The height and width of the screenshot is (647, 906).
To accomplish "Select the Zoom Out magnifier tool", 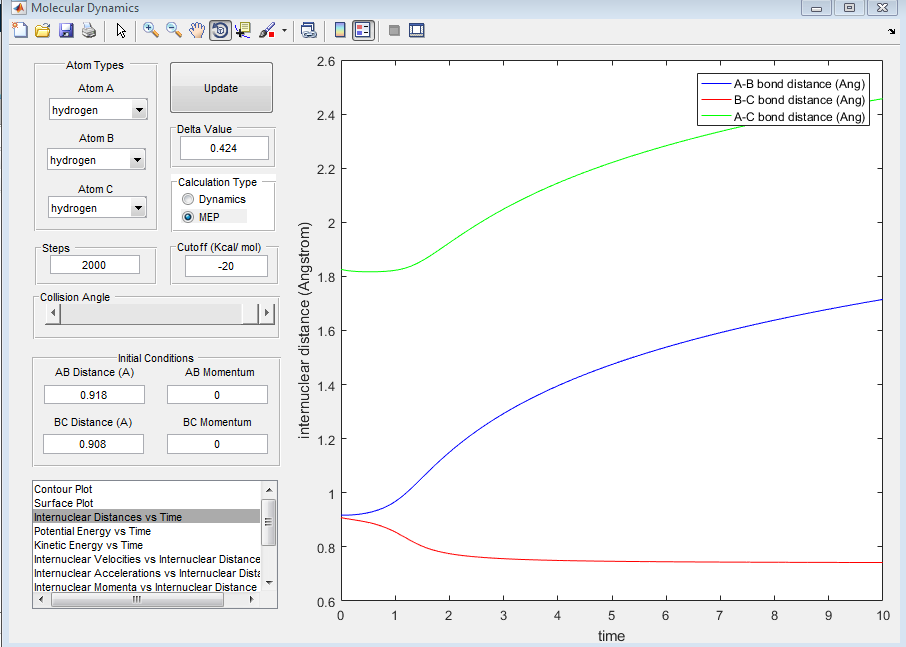I will click(174, 30).
